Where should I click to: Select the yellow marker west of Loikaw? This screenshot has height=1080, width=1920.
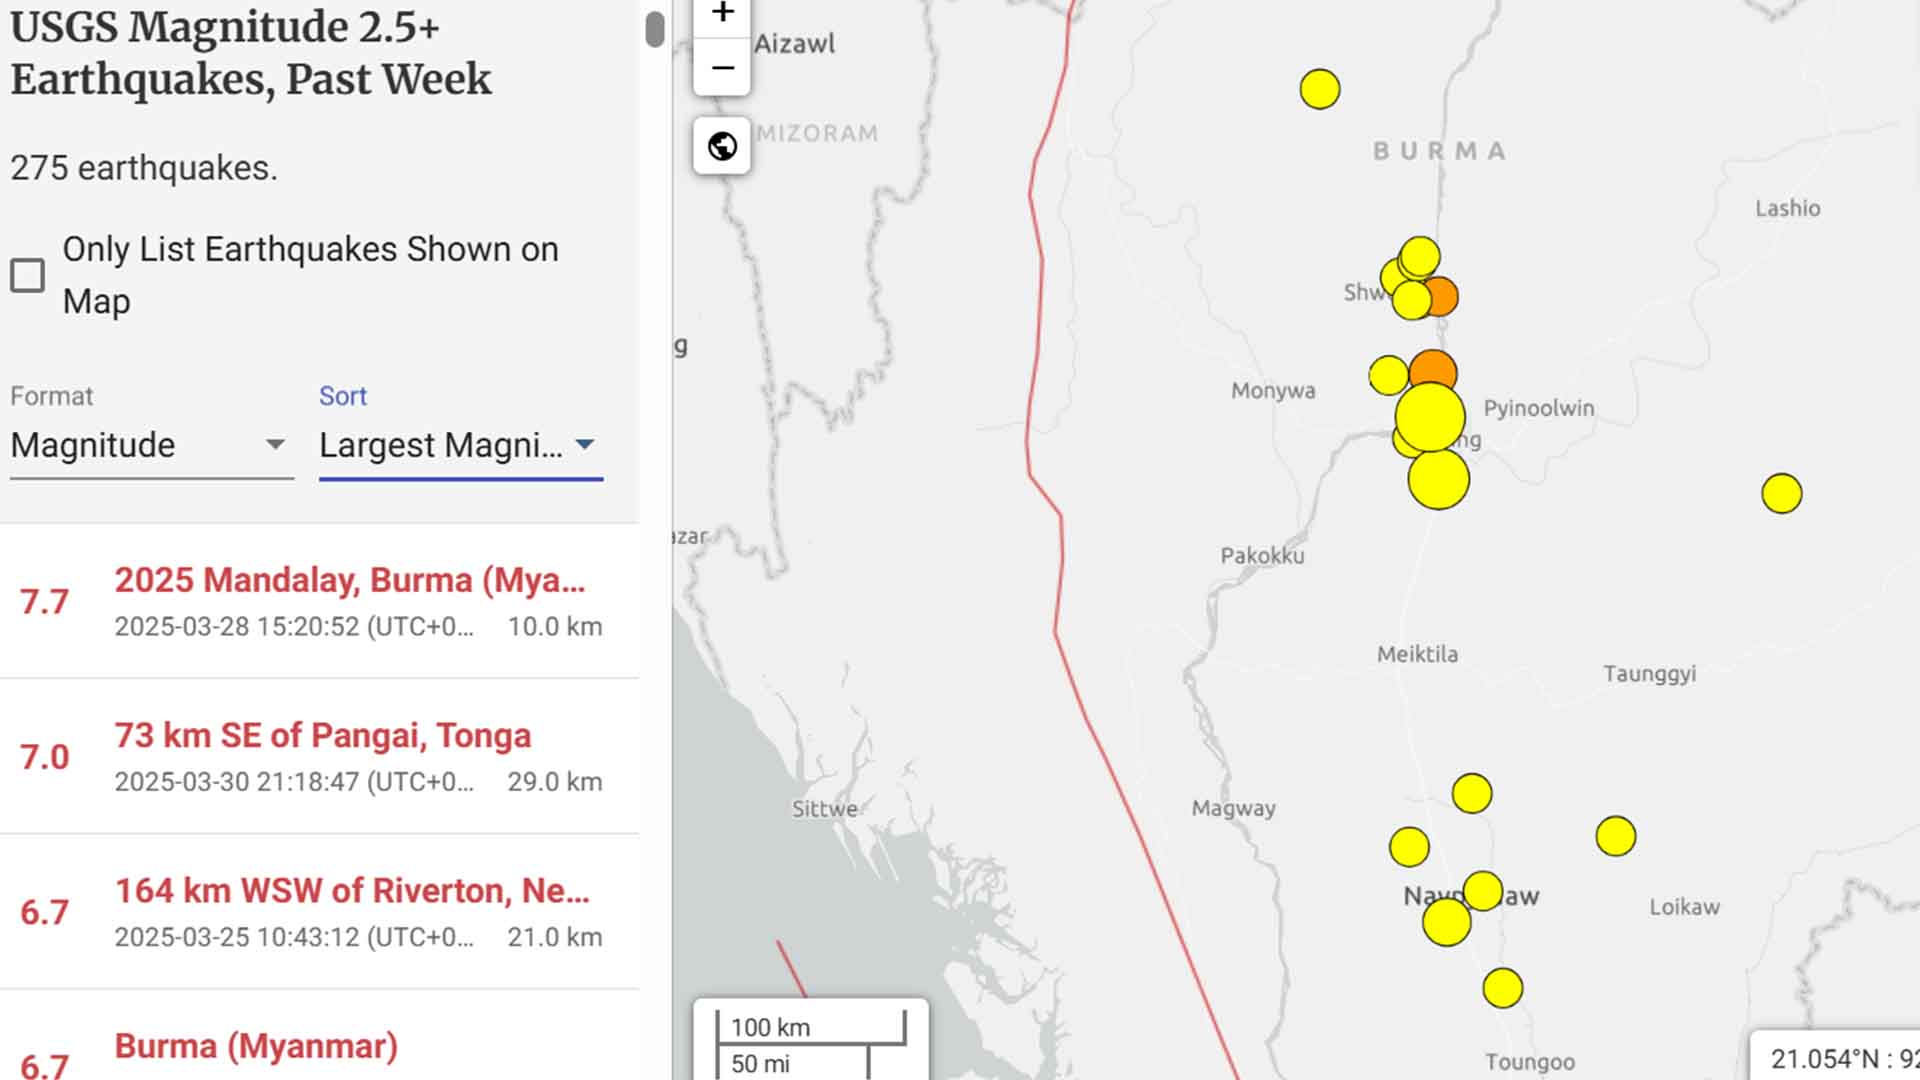pos(1616,836)
